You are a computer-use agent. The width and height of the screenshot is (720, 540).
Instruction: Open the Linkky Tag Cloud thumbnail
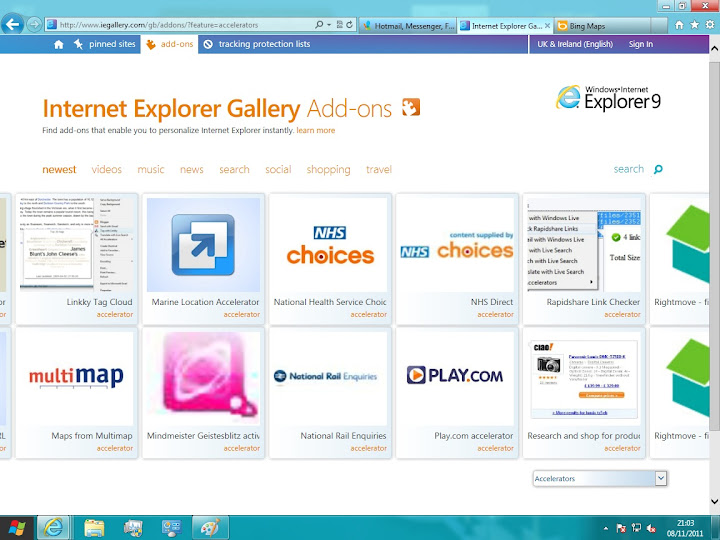77,245
